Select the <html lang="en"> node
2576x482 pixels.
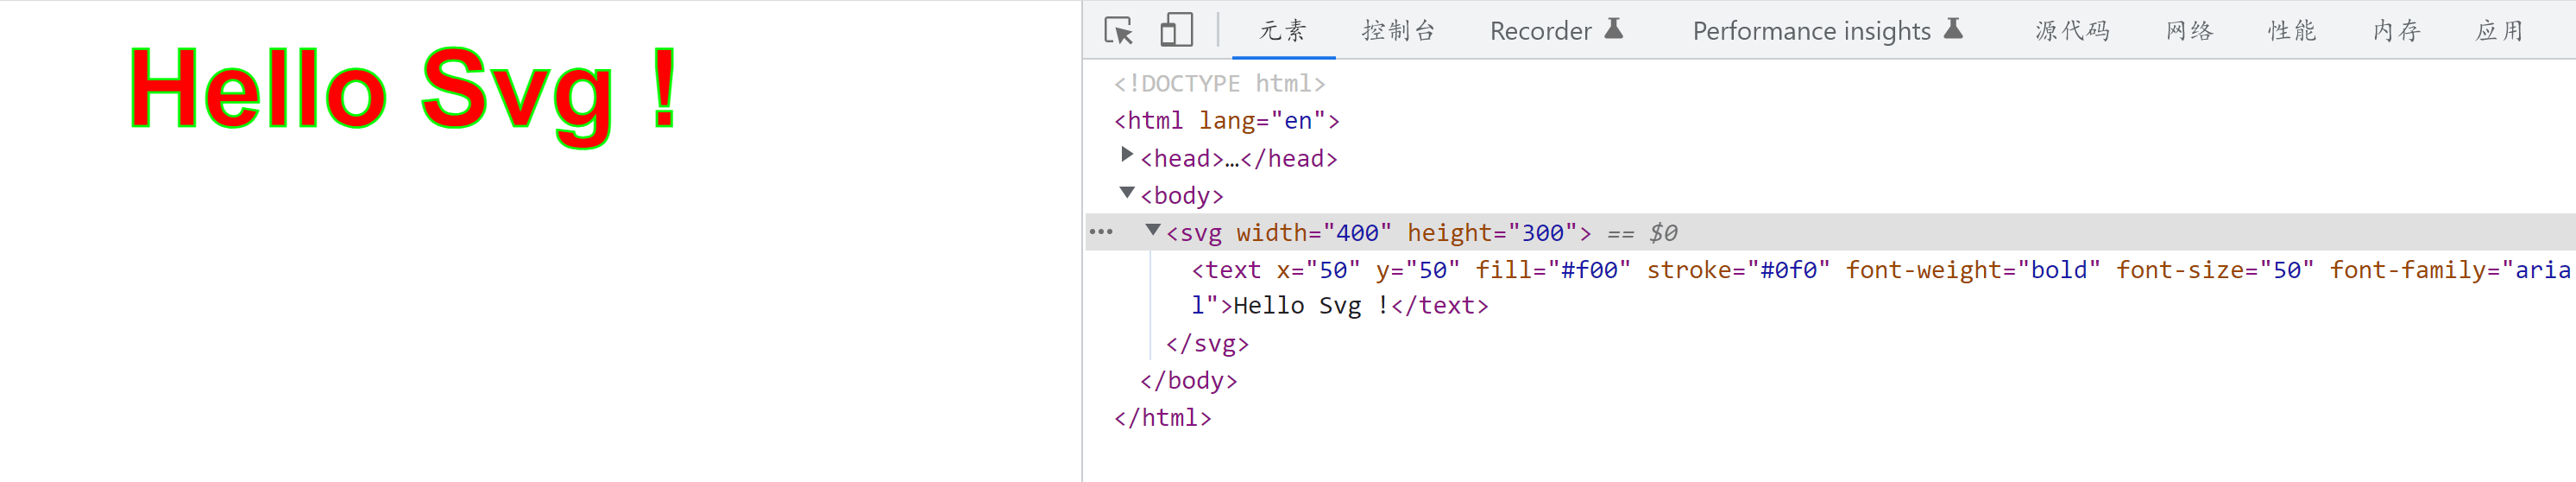[x=1227, y=121]
